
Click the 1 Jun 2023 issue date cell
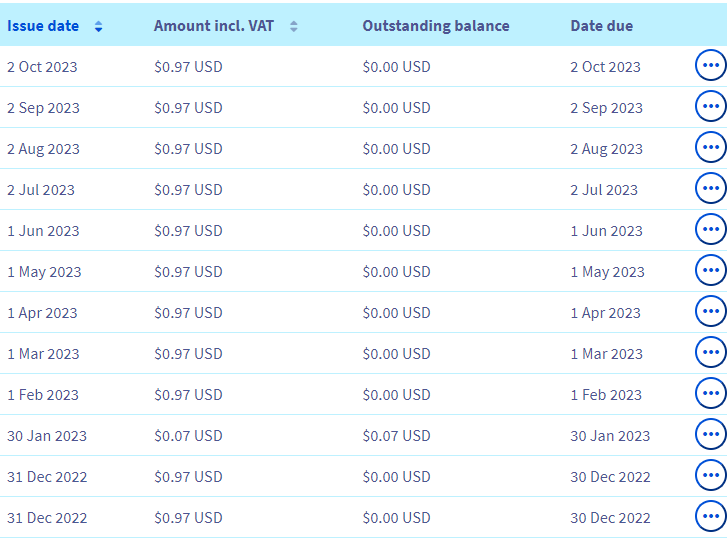pyautogui.click(x=42, y=231)
